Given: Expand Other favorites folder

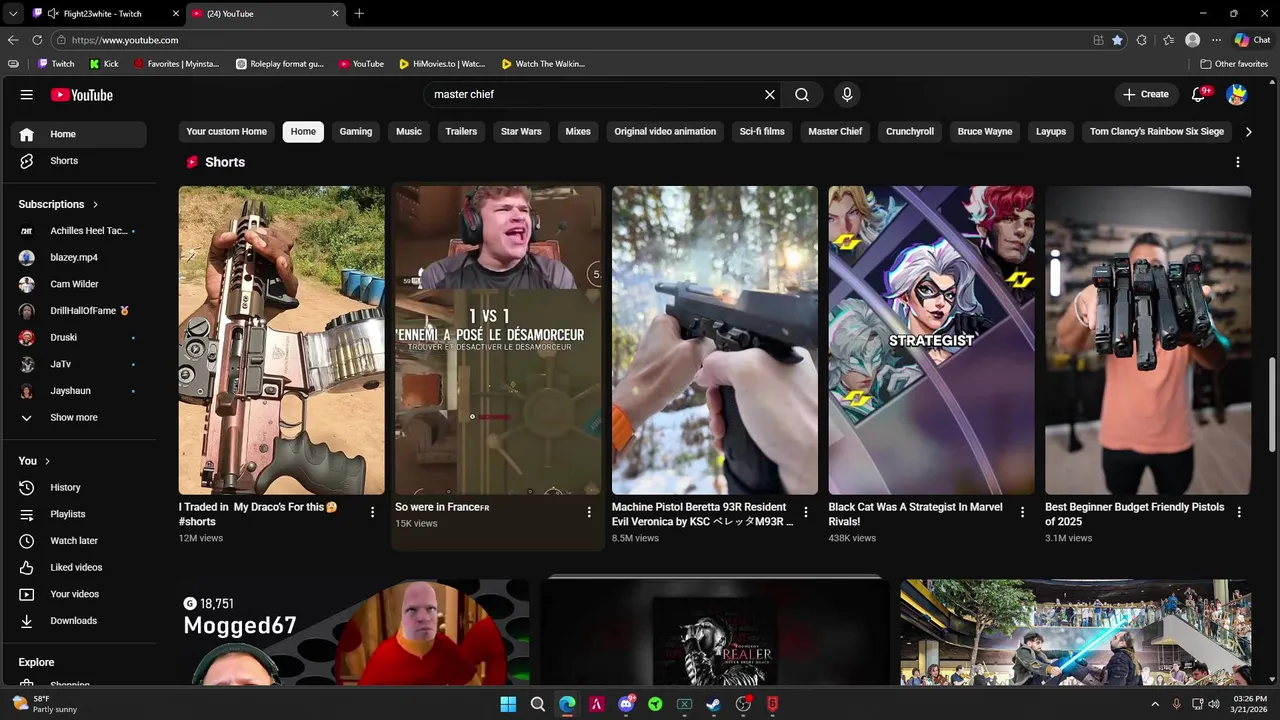Looking at the screenshot, I should coord(1234,64).
